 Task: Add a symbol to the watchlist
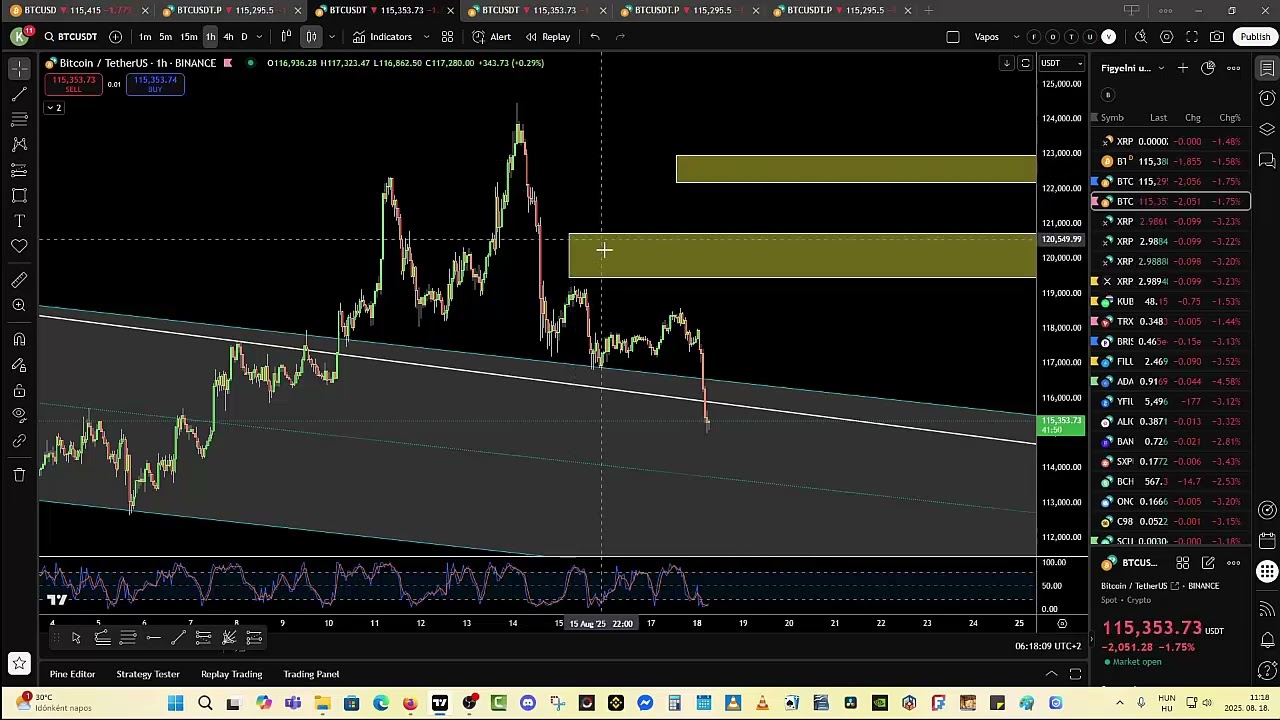(x=1183, y=68)
